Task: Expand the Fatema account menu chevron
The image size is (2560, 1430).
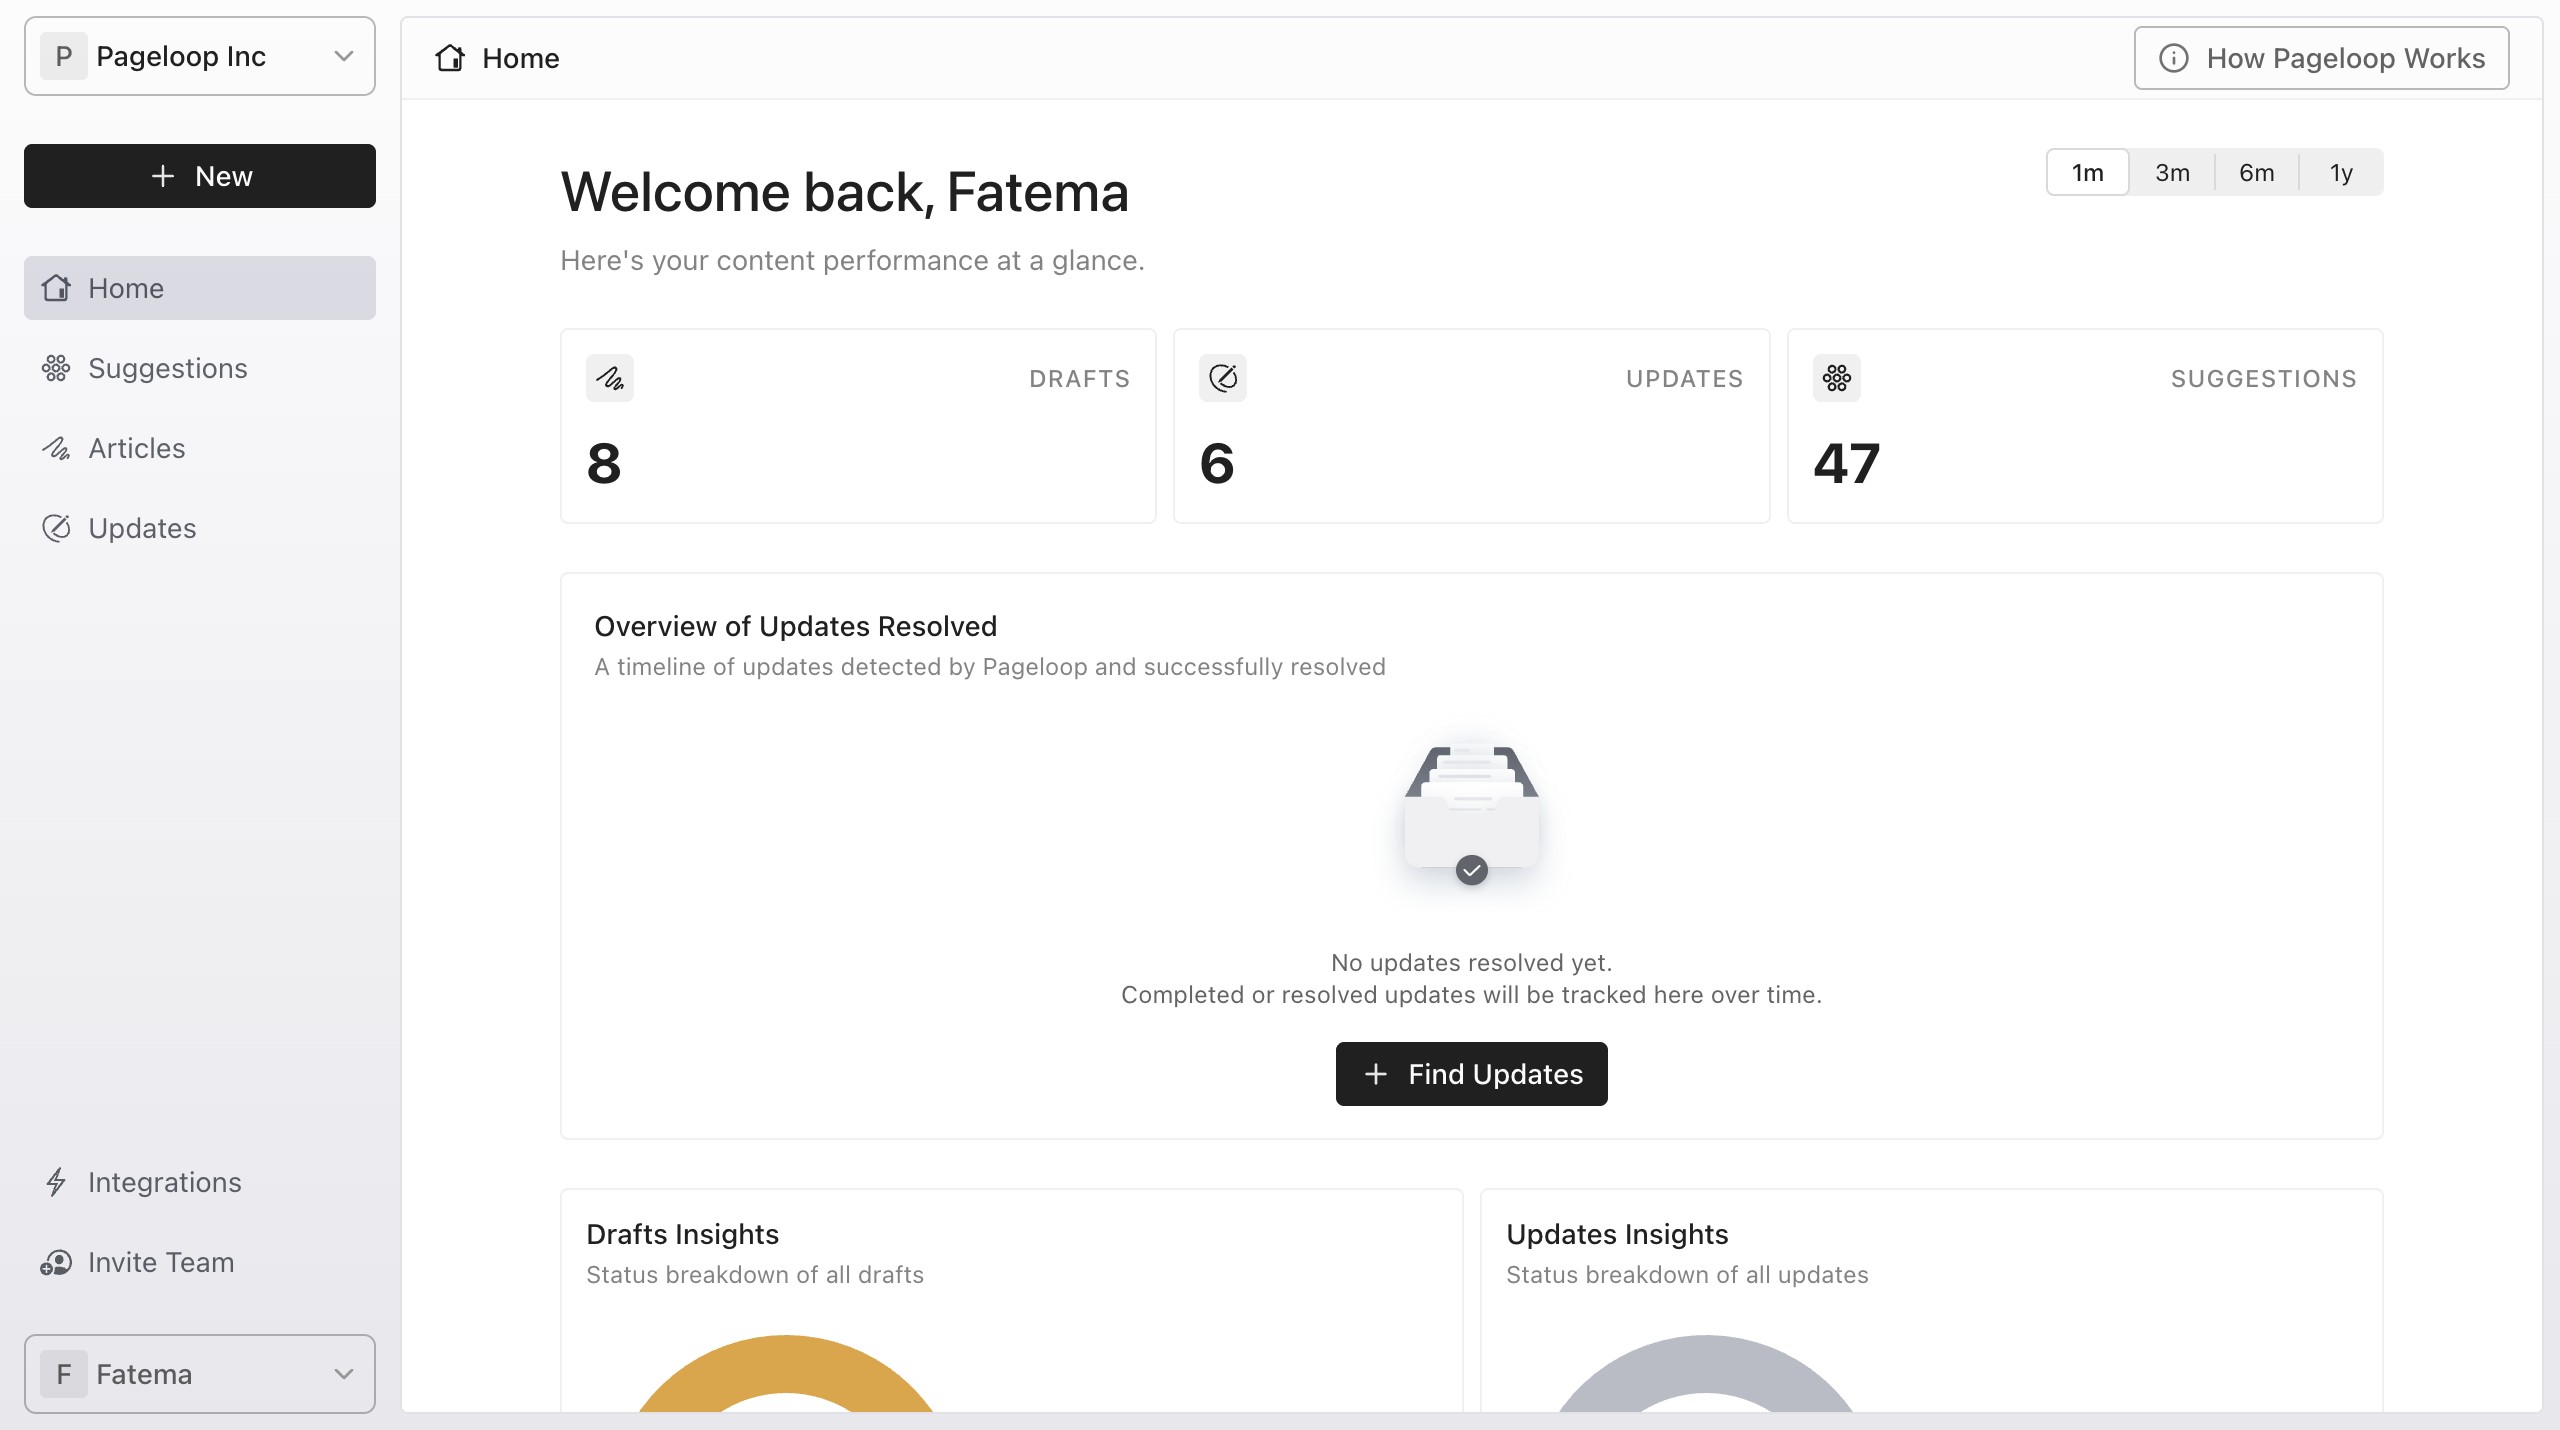Action: 344,1374
